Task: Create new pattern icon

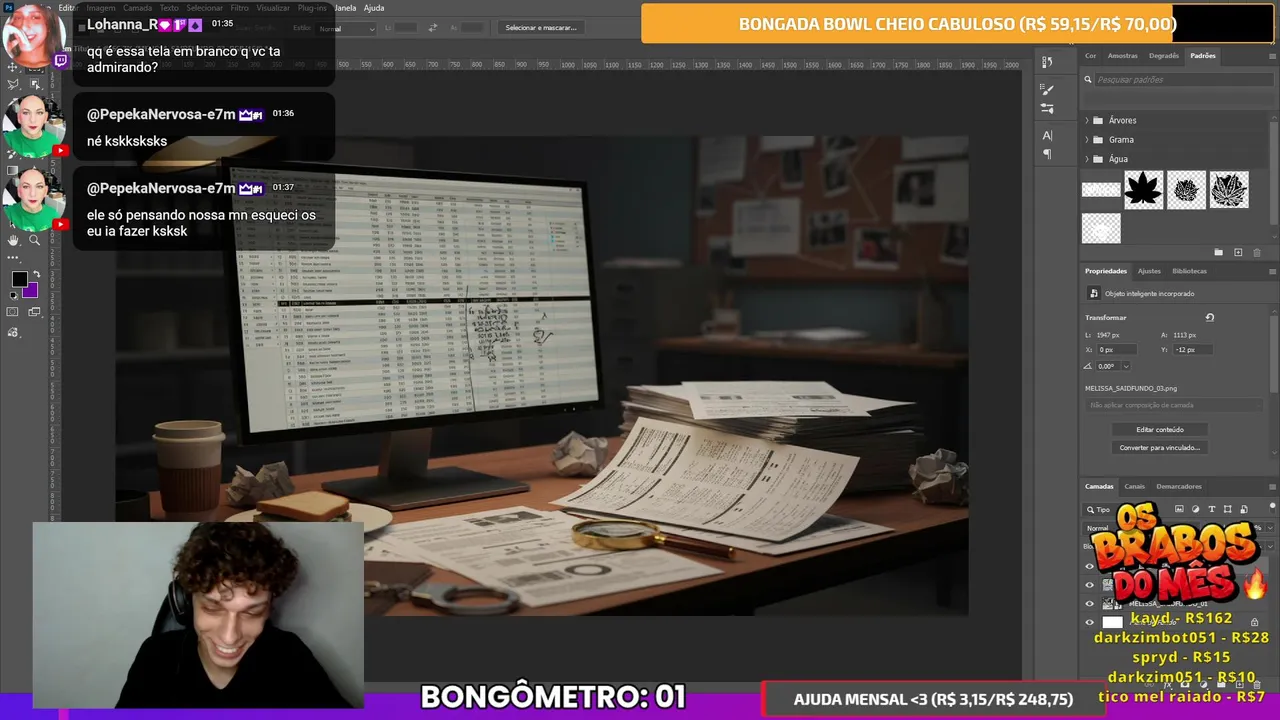Action: coord(1238,253)
